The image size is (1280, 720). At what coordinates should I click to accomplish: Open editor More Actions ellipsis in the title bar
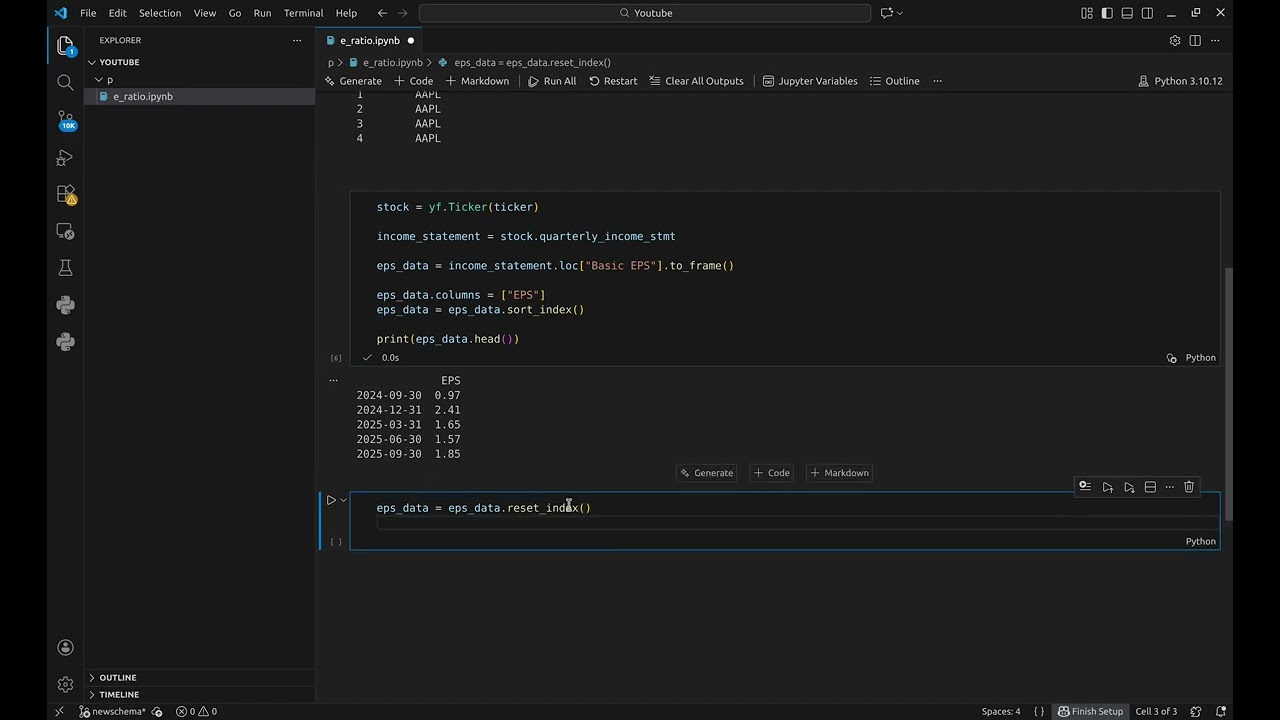pos(1216,40)
